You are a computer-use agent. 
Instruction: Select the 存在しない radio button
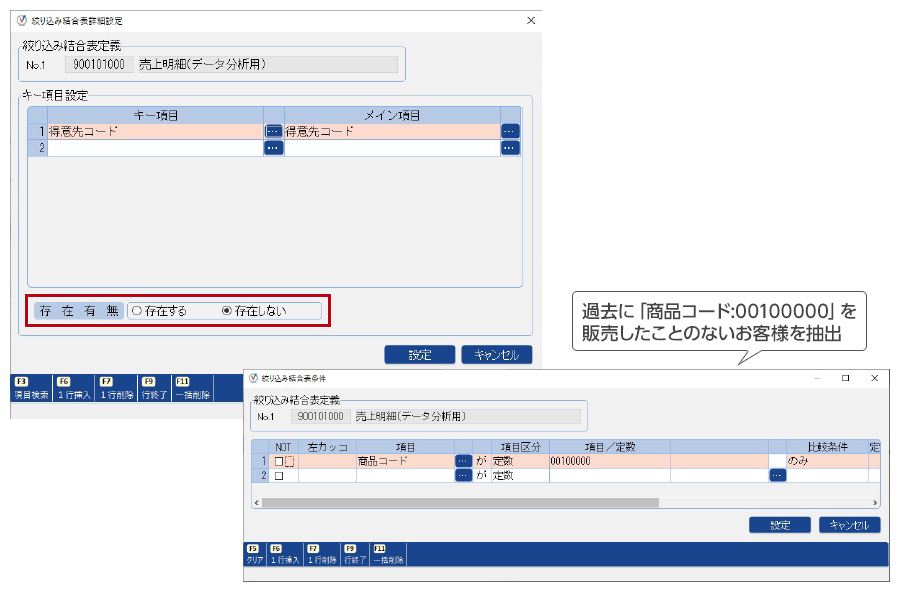(226, 311)
